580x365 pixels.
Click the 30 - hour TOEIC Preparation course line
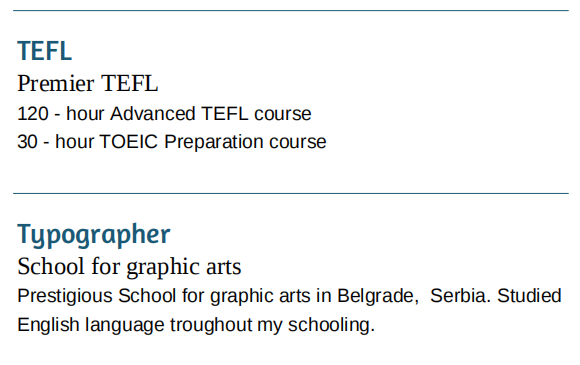[172, 142]
